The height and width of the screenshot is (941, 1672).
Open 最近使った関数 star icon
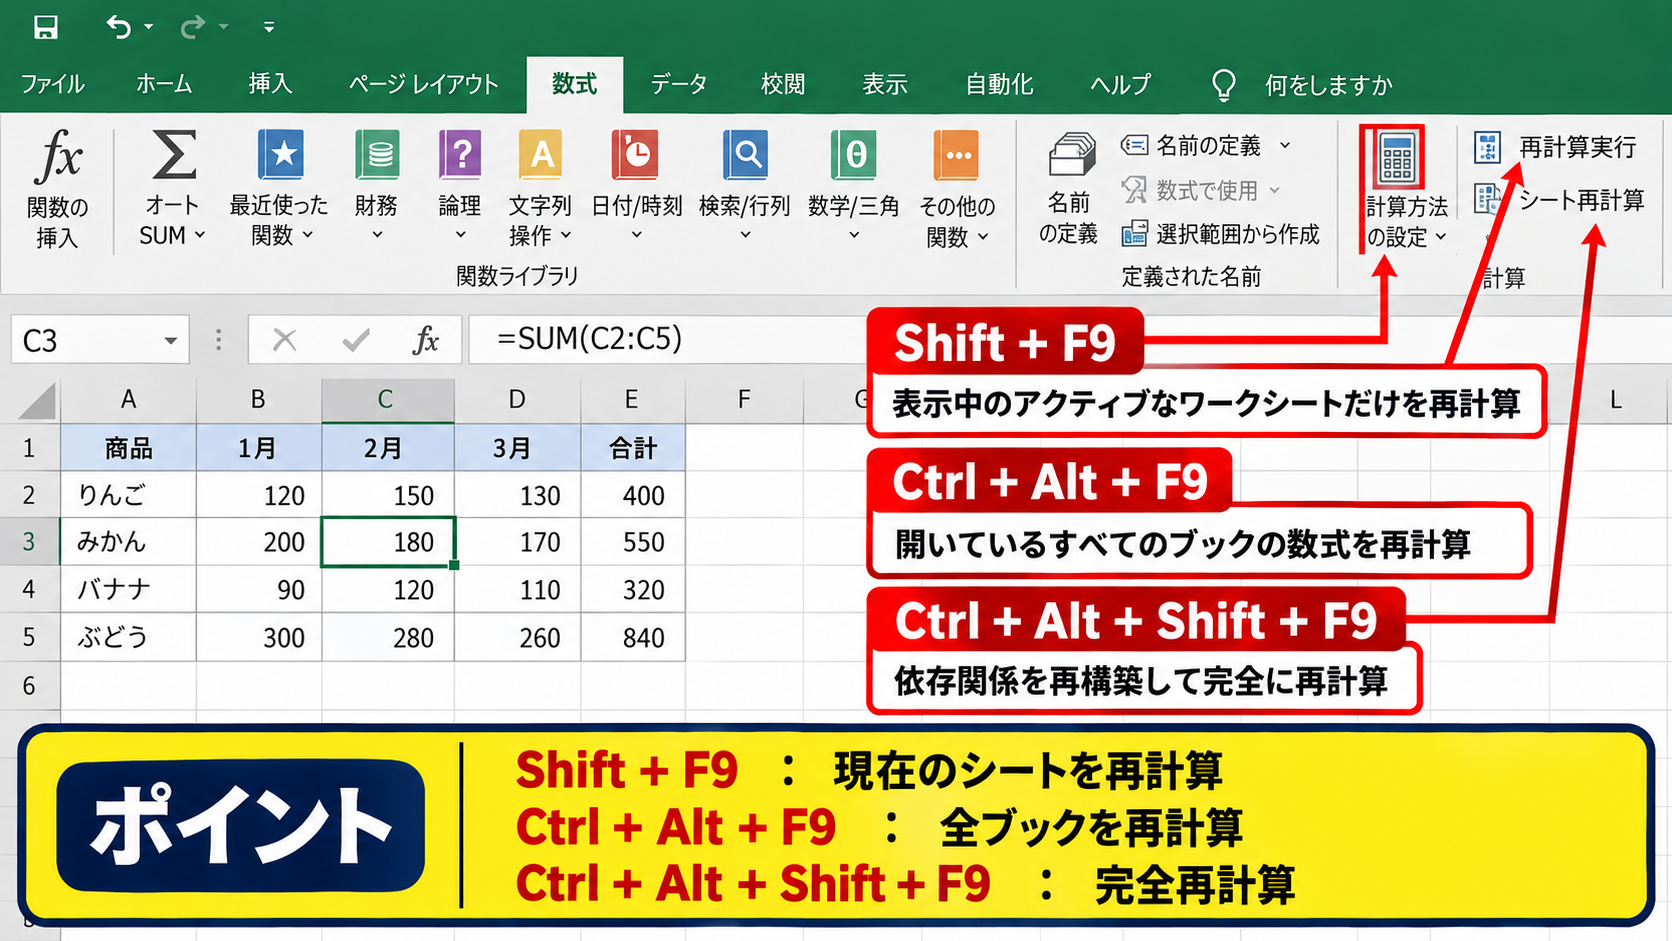279,155
